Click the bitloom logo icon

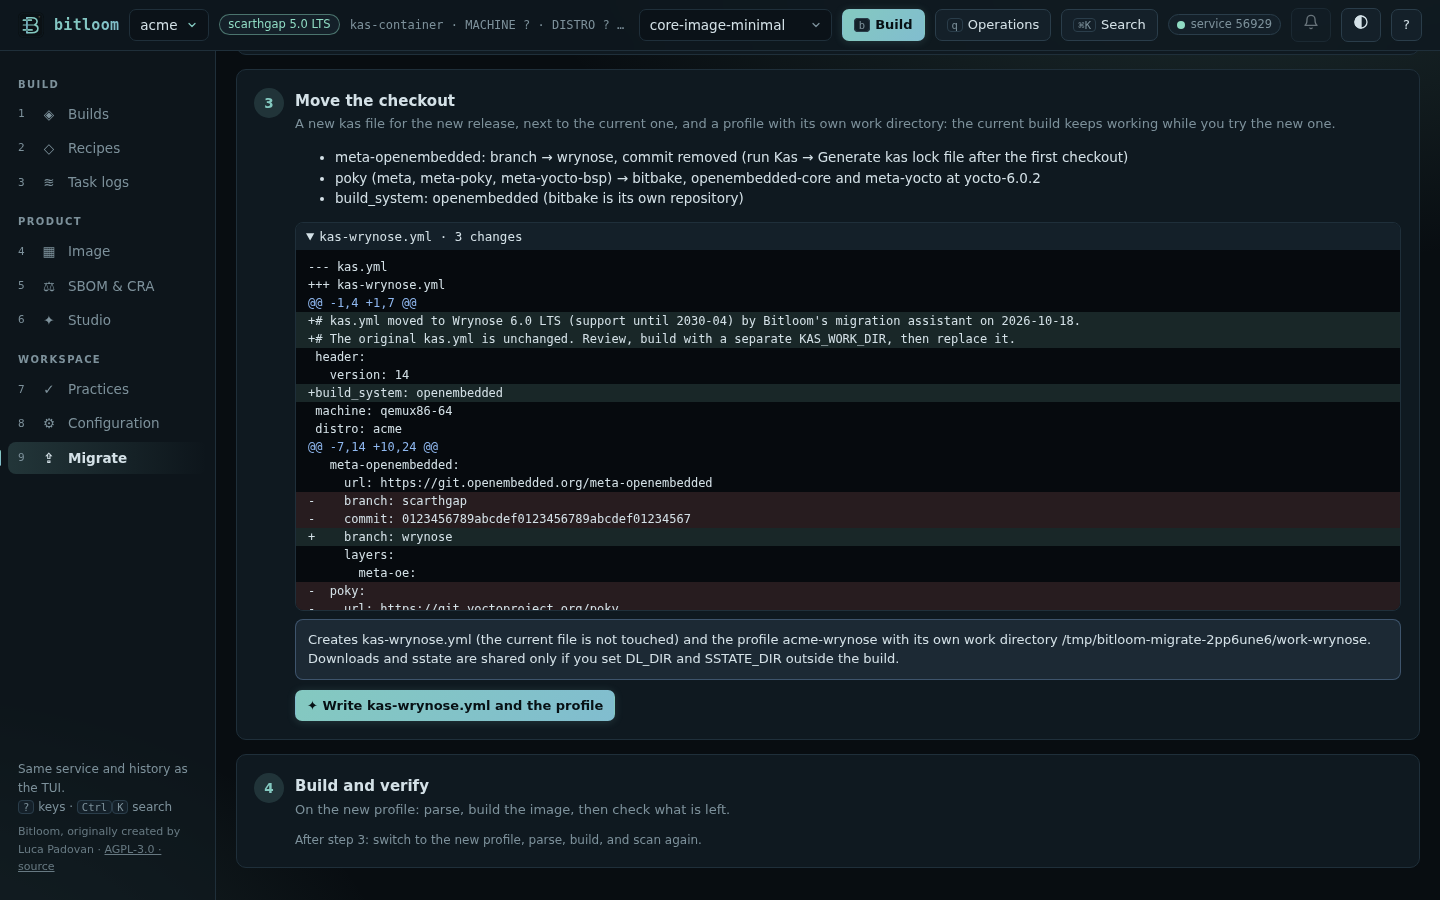click(x=31, y=25)
